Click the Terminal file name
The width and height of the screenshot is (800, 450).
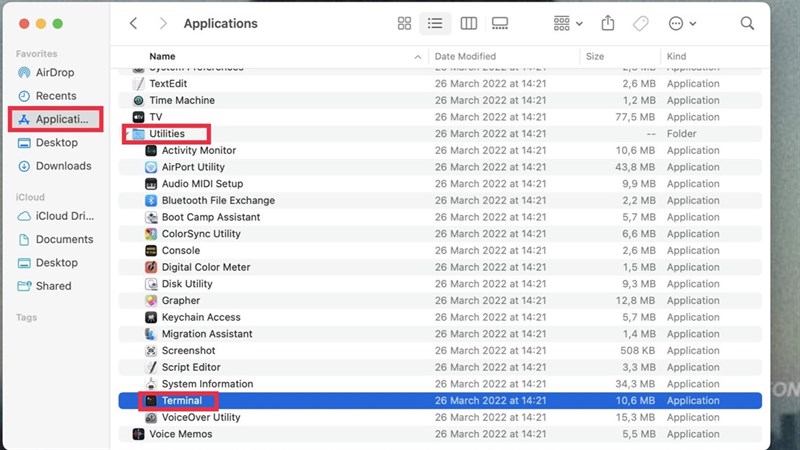[x=182, y=401]
